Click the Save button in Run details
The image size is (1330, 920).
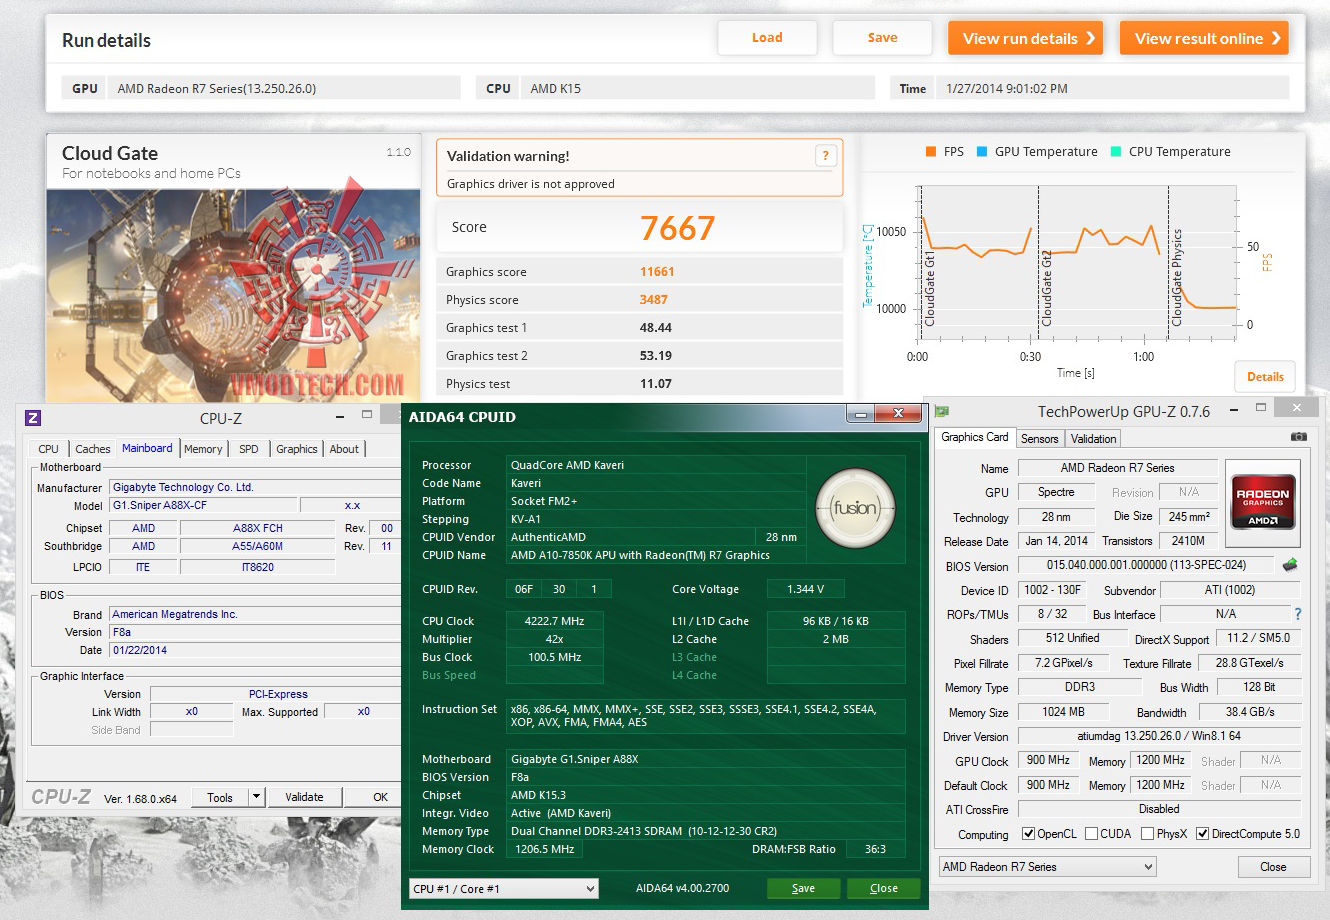[882, 38]
